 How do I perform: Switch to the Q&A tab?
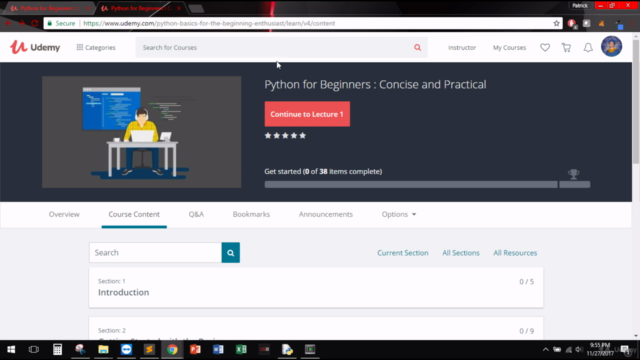[x=196, y=214]
